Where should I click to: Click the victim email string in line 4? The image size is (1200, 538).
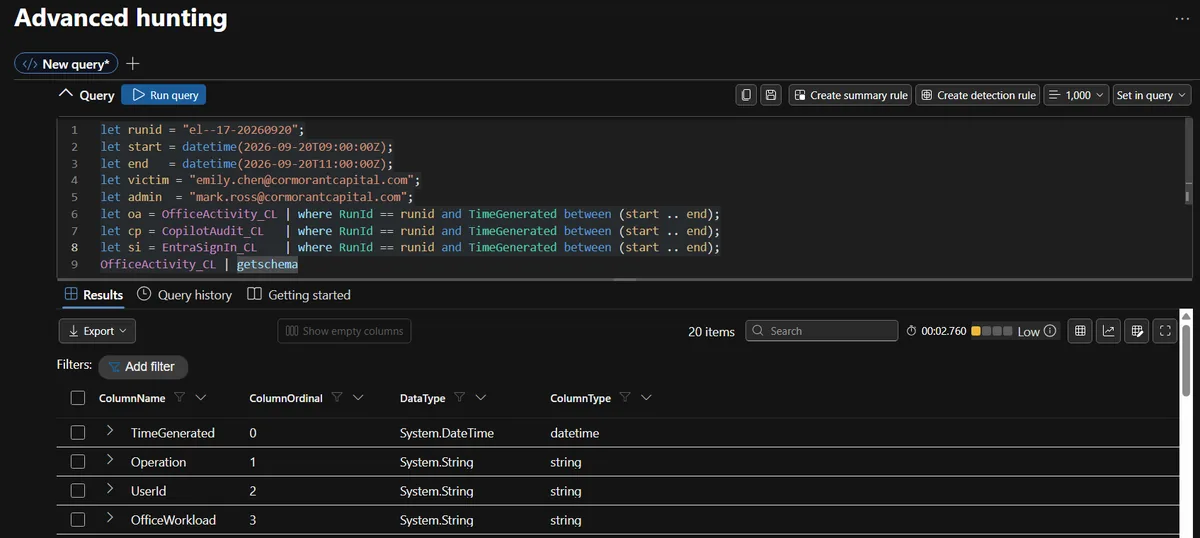point(303,180)
